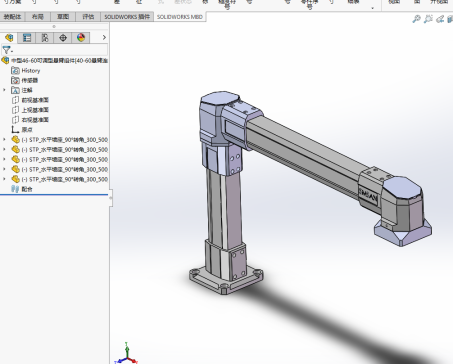
Task: Expand the 注解 annotations folder
Action: [x=4, y=90]
